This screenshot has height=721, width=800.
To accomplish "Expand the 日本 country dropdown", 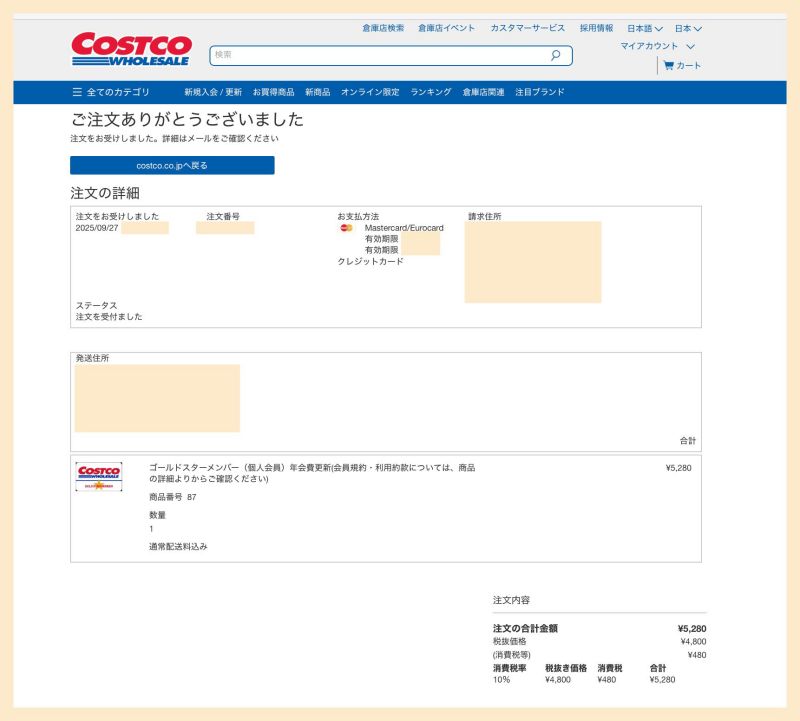I will coord(687,28).
